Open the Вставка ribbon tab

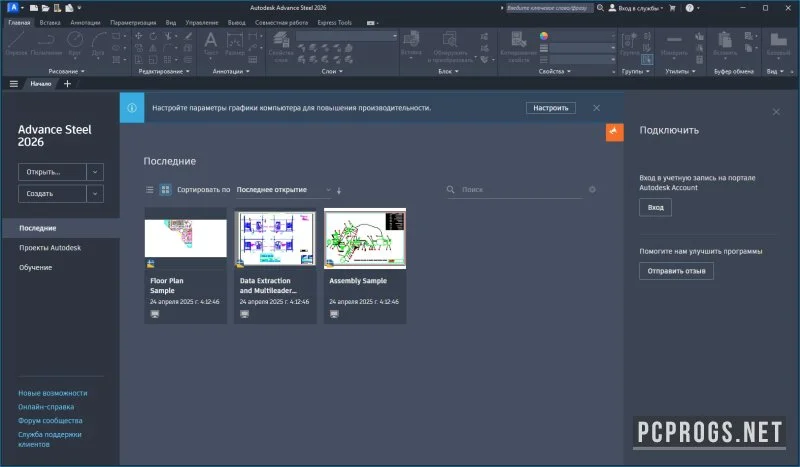(50, 22)
